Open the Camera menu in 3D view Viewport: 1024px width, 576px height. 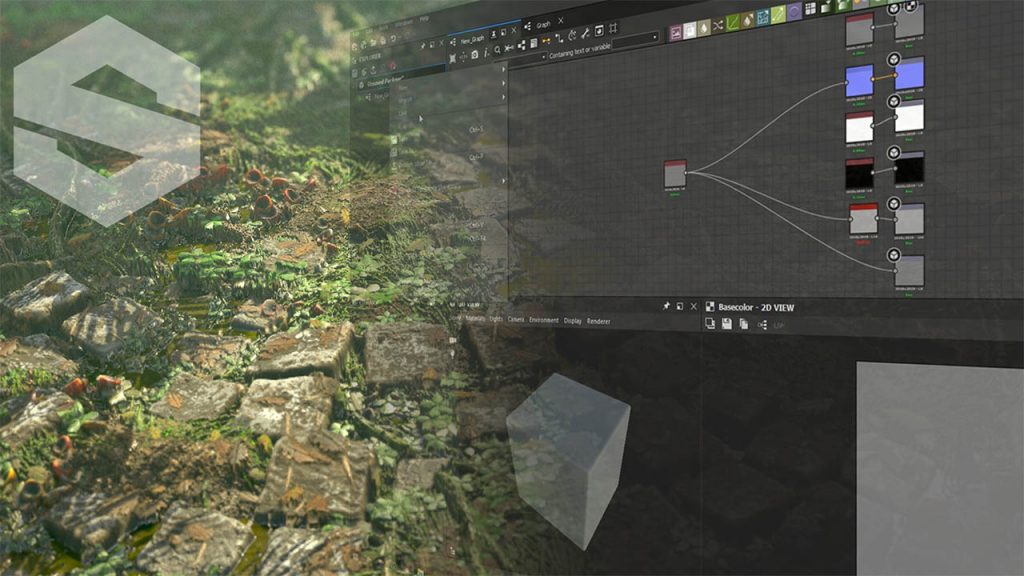(x=516, y=319)
